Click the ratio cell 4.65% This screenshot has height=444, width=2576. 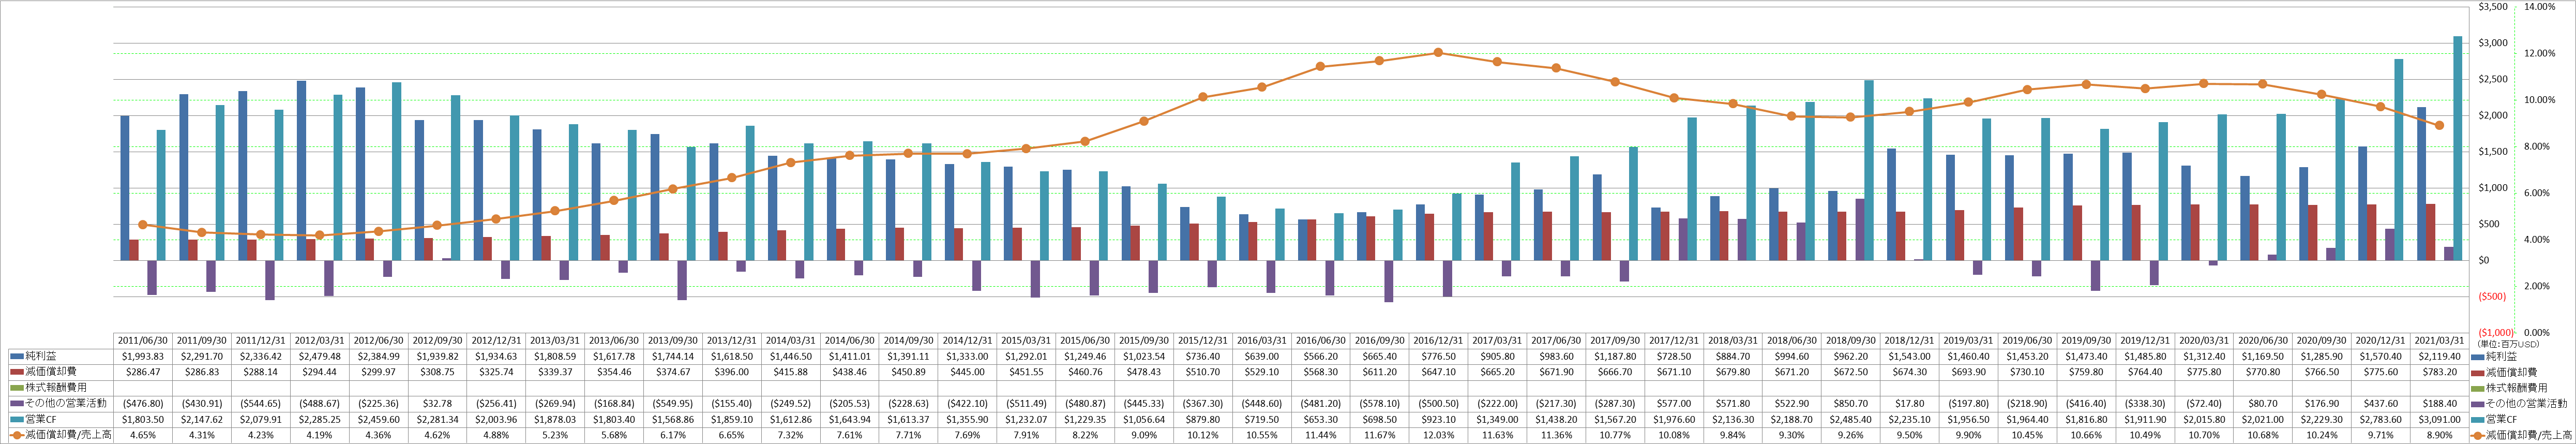142,435
